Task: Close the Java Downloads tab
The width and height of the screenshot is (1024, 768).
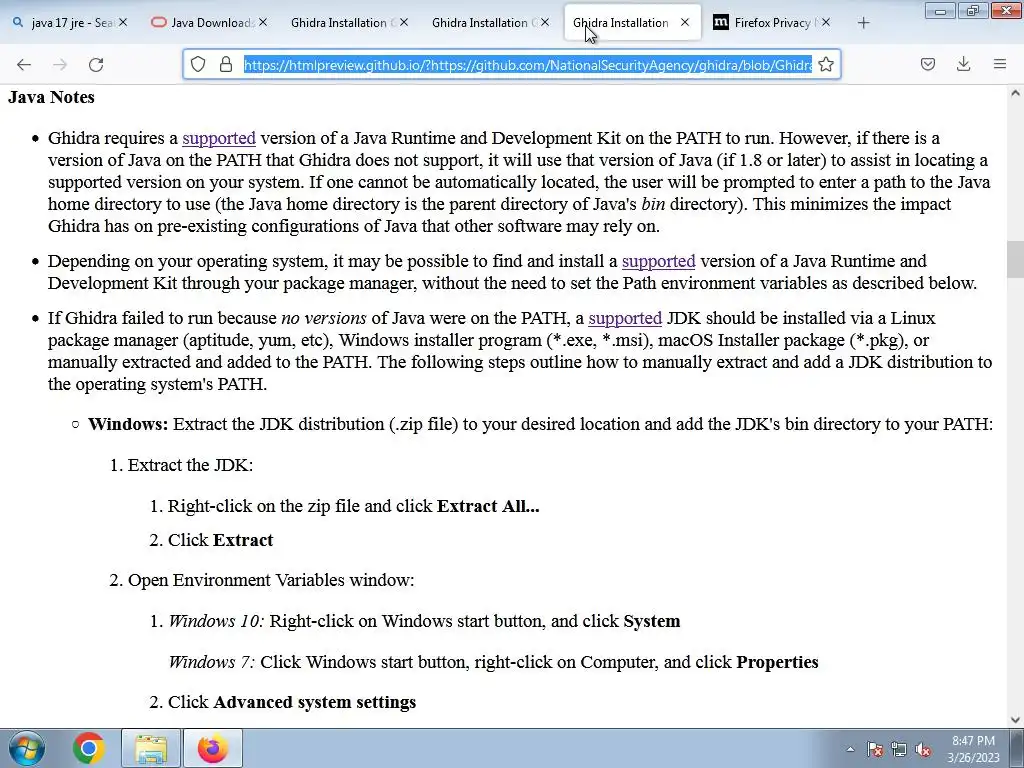Action: tap(263, 22)
